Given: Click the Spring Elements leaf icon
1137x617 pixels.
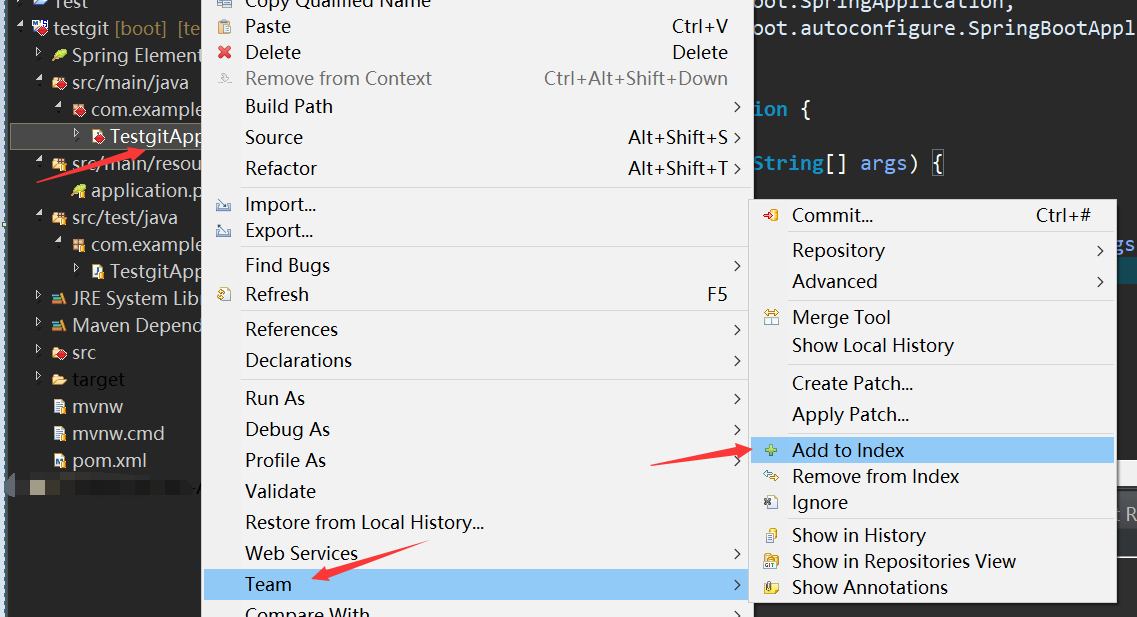Looking at the screenshot, I should tap(59, 55).
